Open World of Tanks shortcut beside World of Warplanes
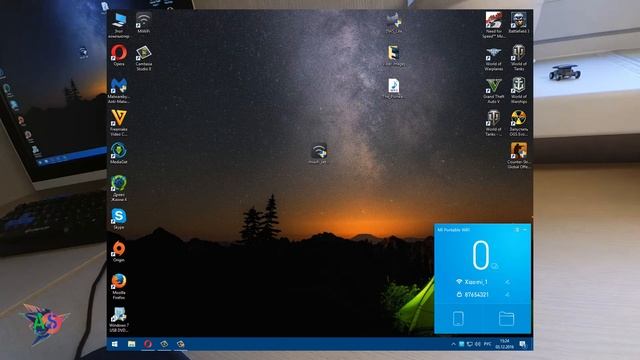The image size is (640, 360). click(519, 58)
